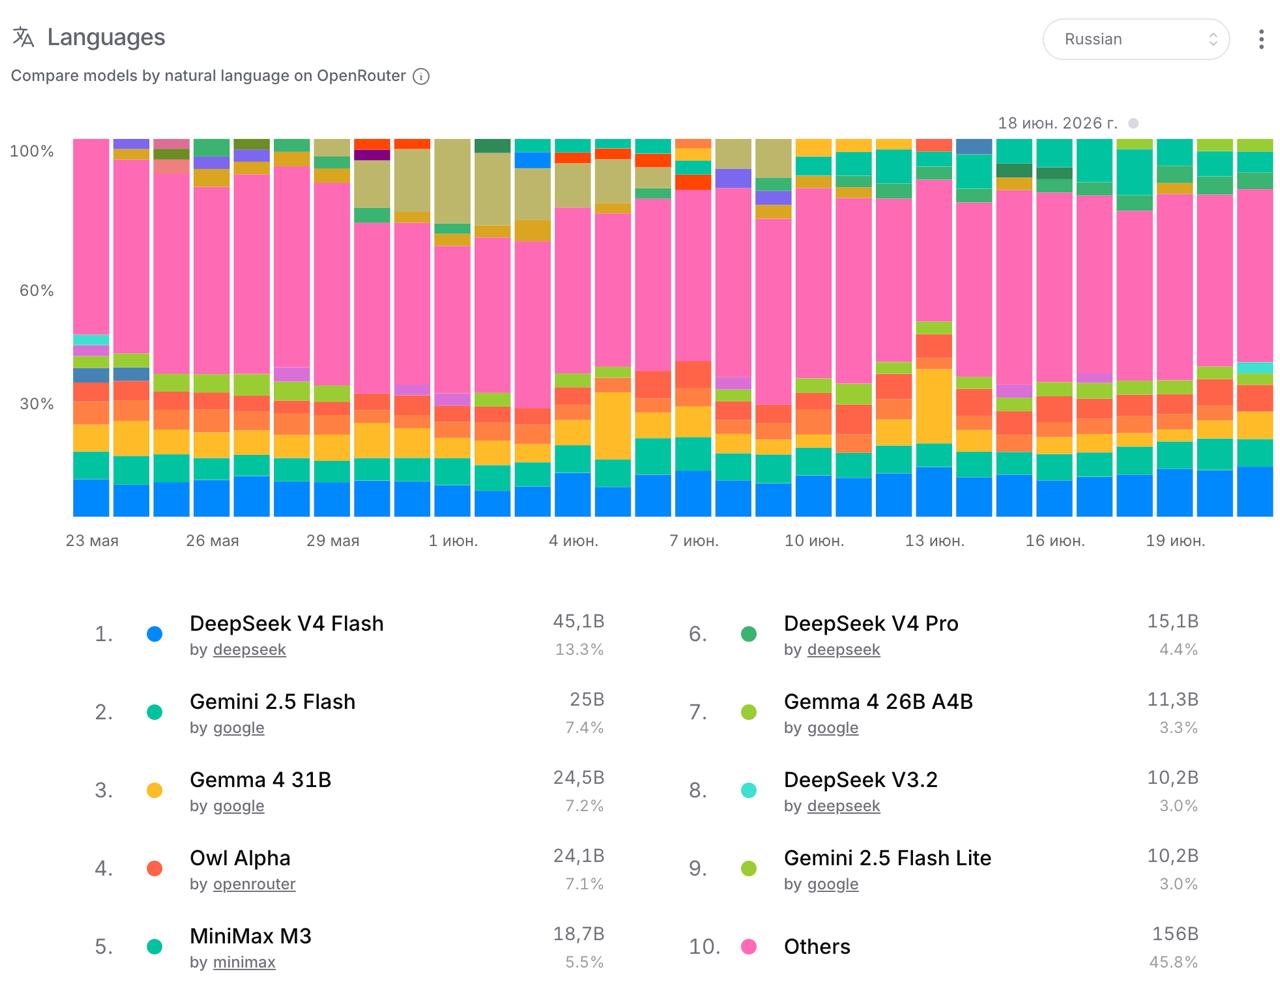Open the openrouter link under Owl Alpha
The width and height of the screenshot is (1280, 997).
[255, 884]
